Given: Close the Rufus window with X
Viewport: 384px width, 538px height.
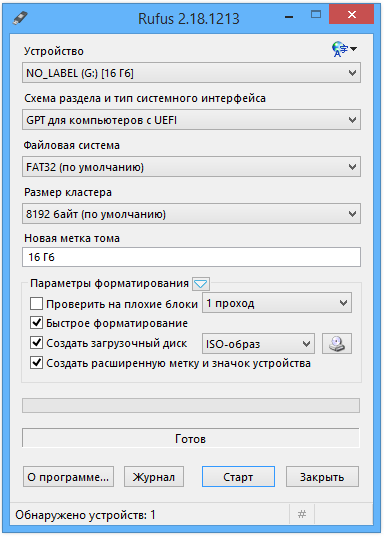Looking at the screenshot, I should (x=351, y=14).
